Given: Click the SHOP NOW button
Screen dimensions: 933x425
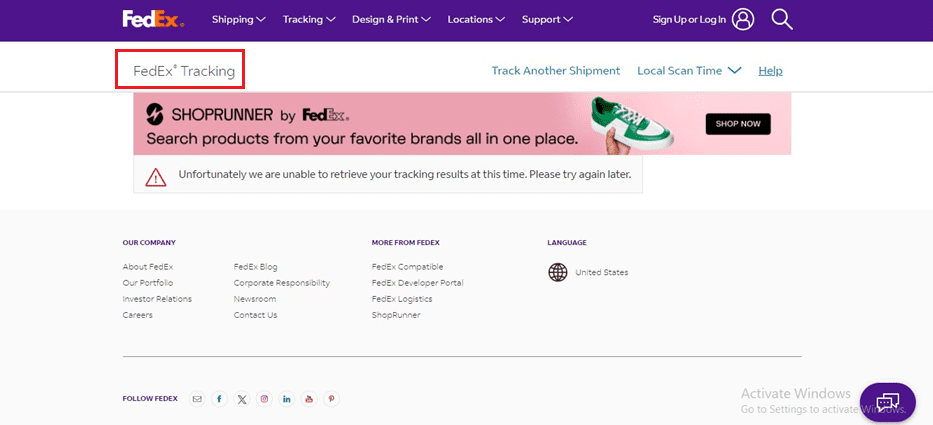Looking at the screenshot, I should coord(738,124).
